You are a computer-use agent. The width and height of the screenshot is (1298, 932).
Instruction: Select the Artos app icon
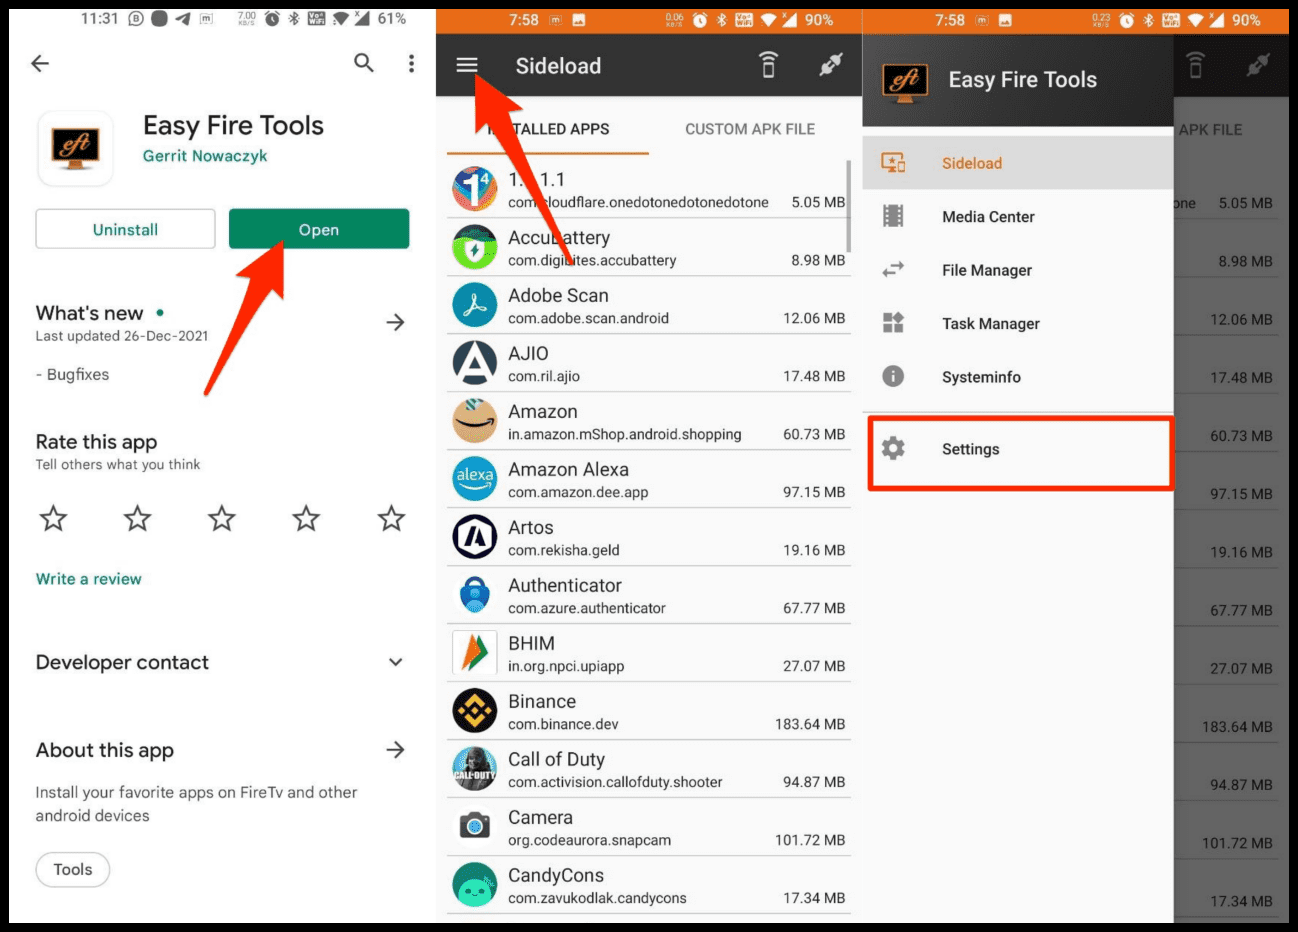pyautogui.click(x=475, y=538)
